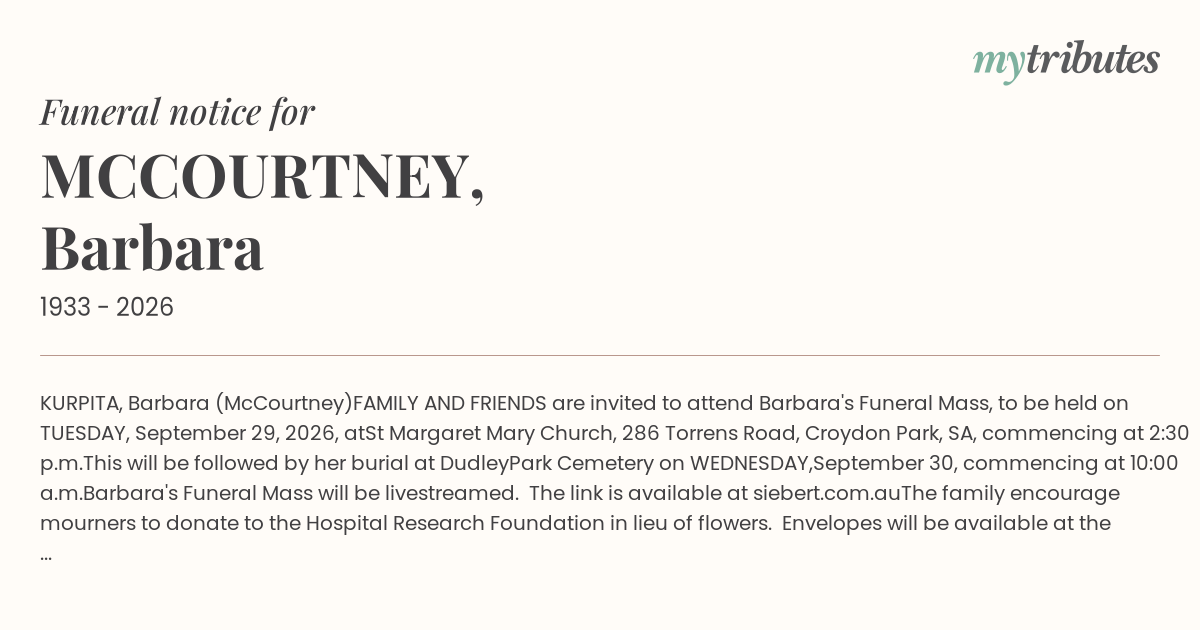This screenshot has width=1200, height=630.
Task: Click the horizontal divider line
Action: coord(600,355)
